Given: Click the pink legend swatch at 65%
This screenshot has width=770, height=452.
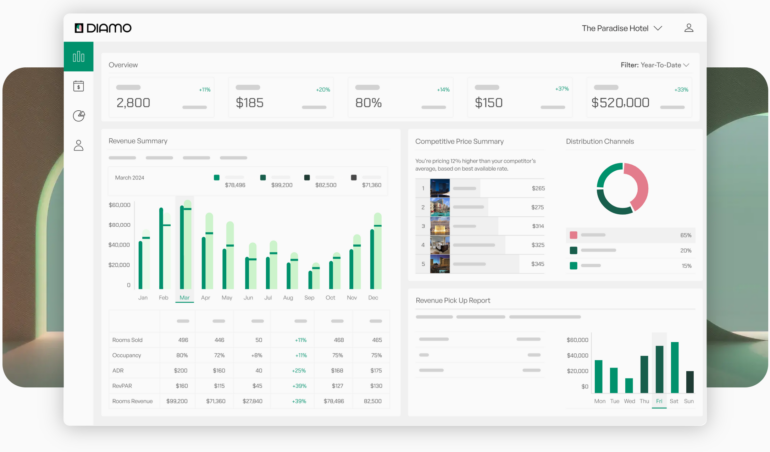Looking at the screenshot, I should click(x=573, y=235).
